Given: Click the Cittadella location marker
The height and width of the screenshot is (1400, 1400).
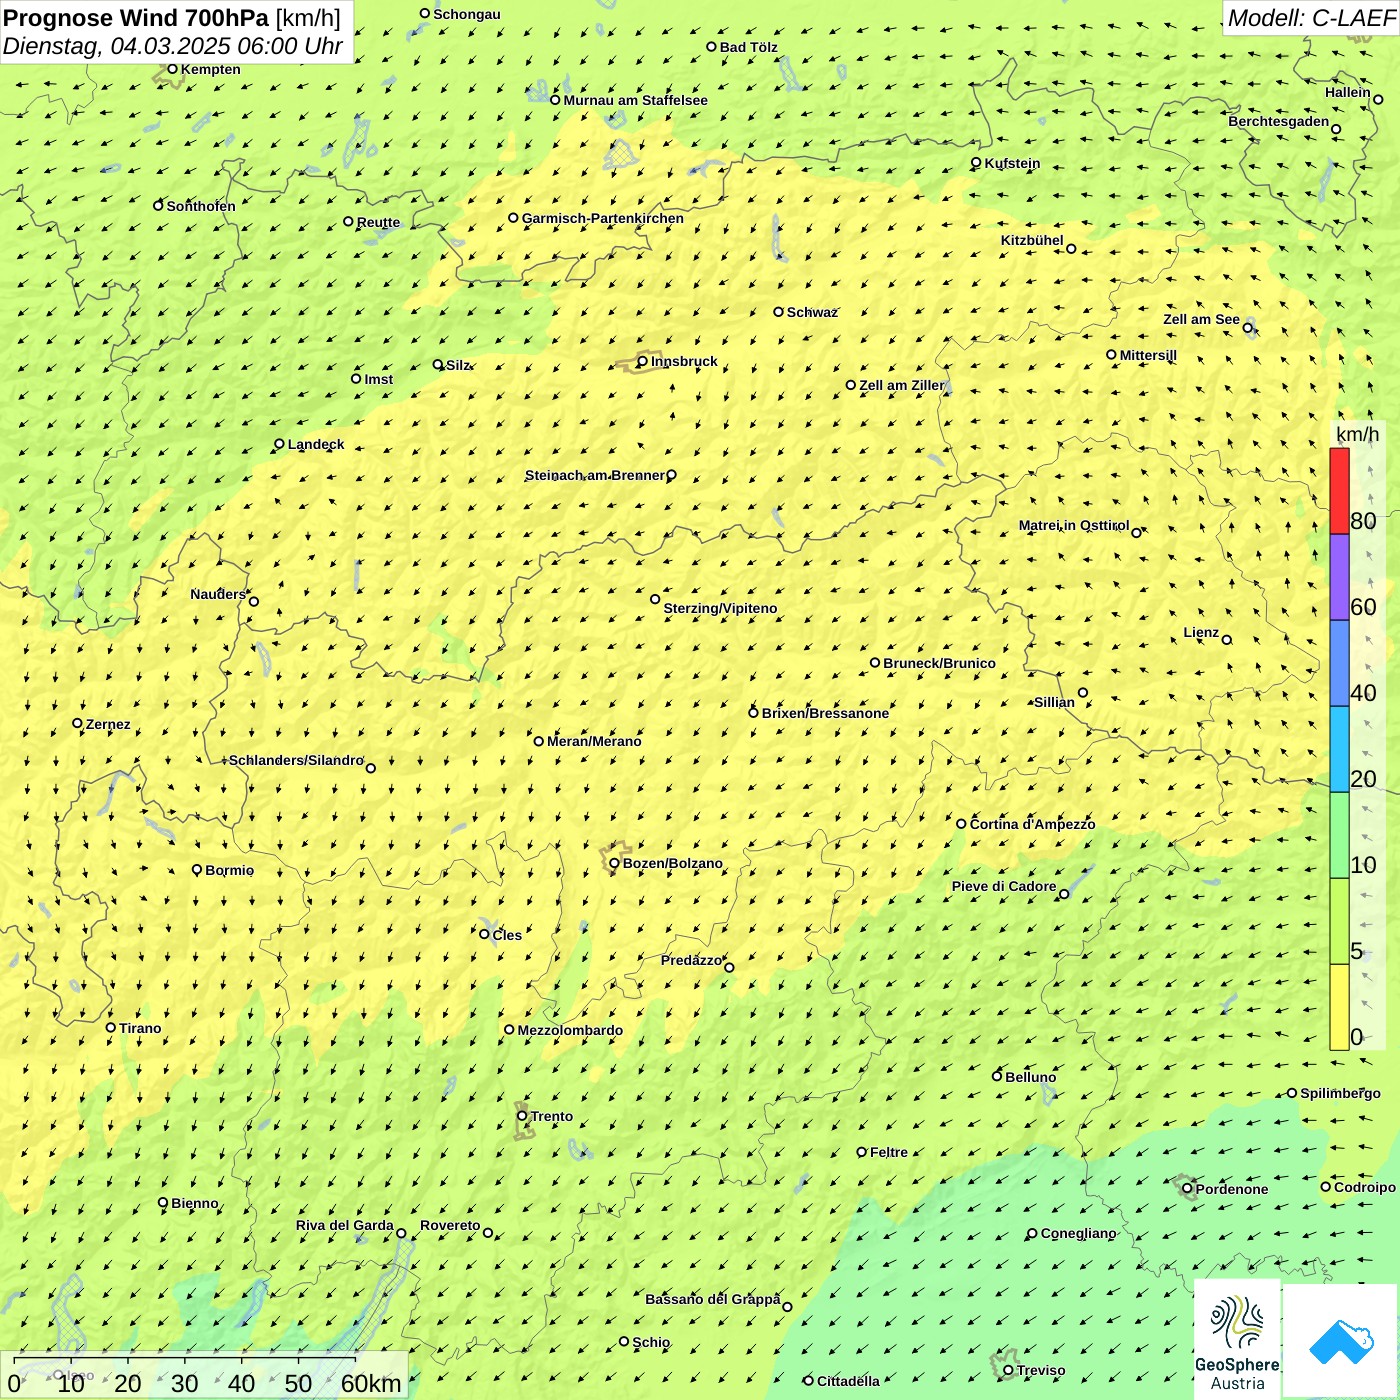Looking at the screenshot, I should click(808, 1380).
